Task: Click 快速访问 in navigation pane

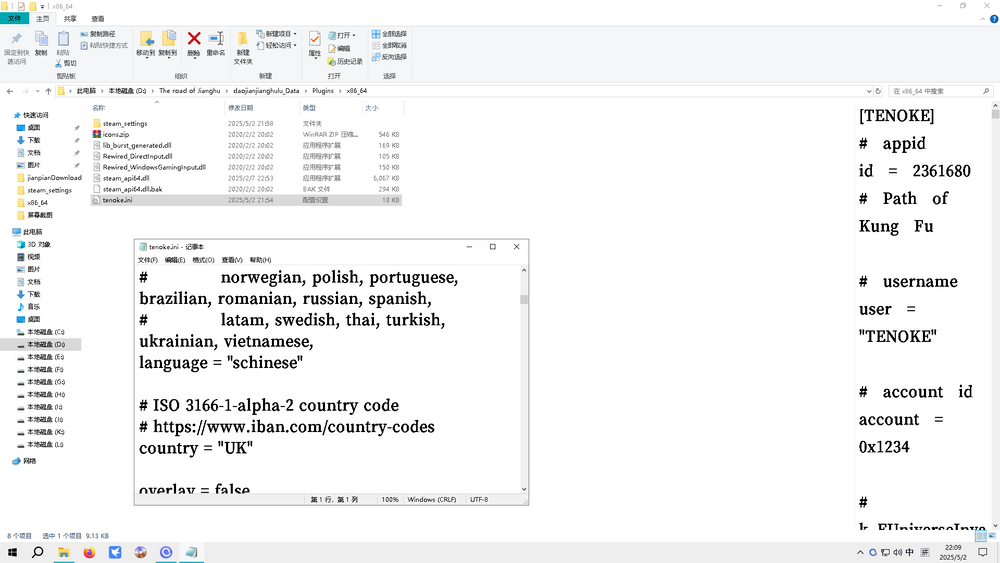Action: click(35, 115)
